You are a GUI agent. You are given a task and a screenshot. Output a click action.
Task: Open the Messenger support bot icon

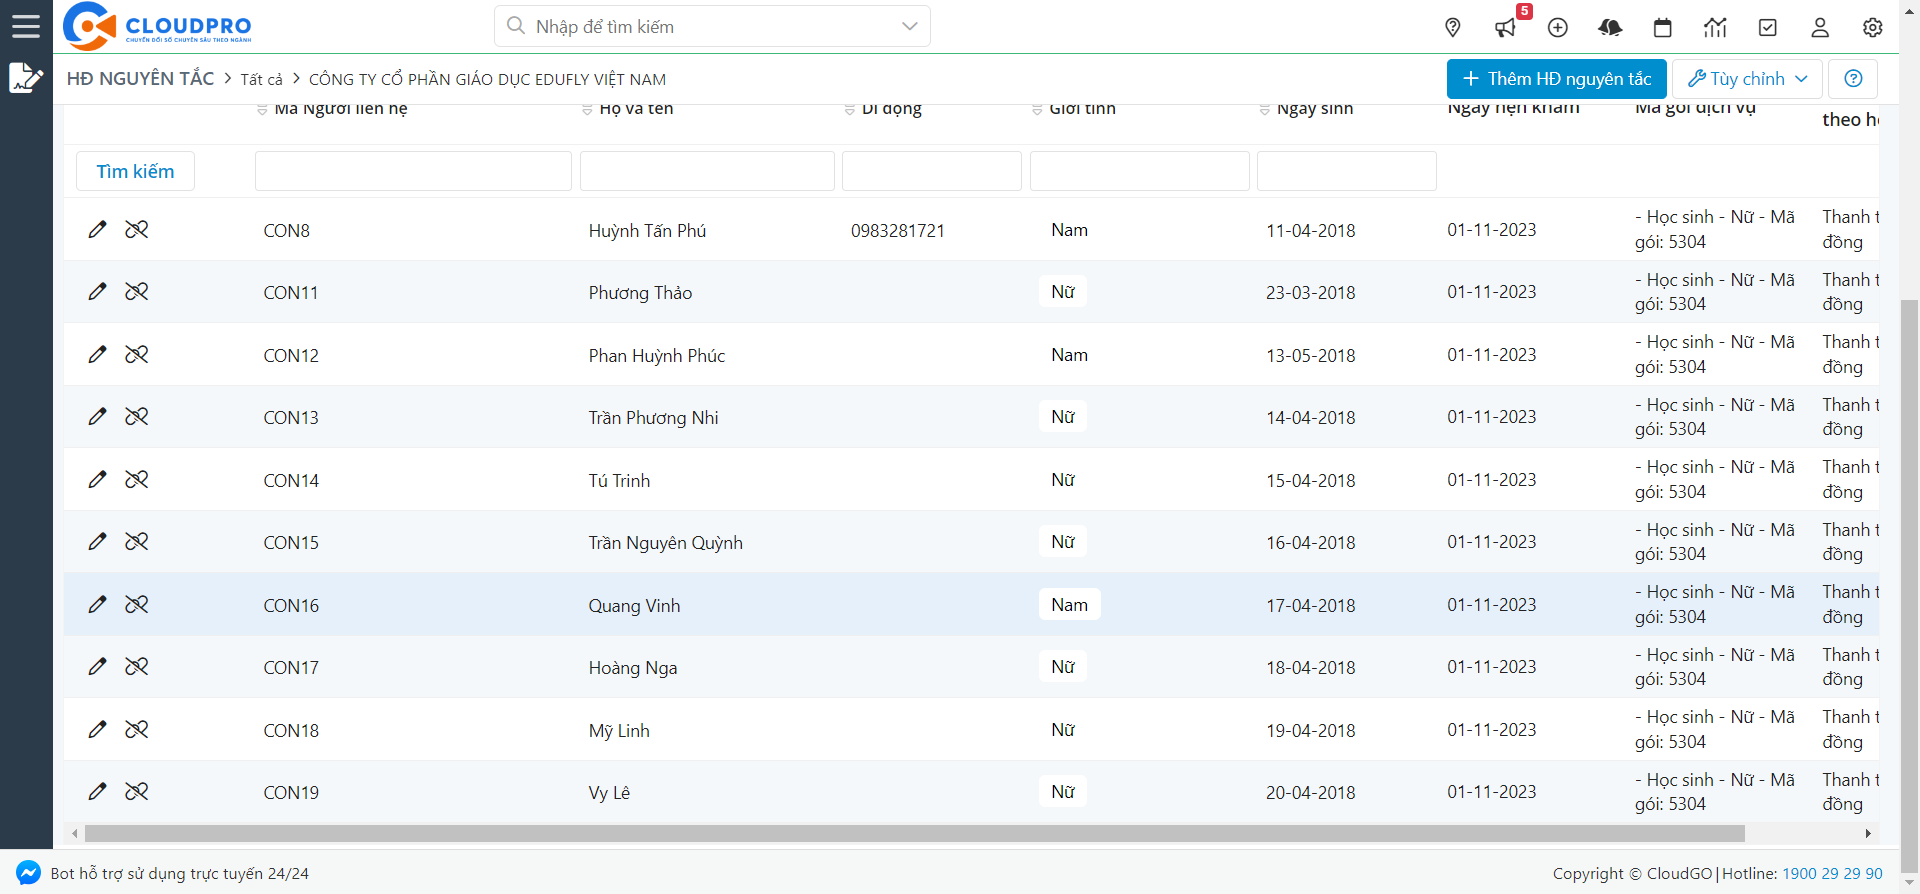pyautogui.click(x=28, y=872)
